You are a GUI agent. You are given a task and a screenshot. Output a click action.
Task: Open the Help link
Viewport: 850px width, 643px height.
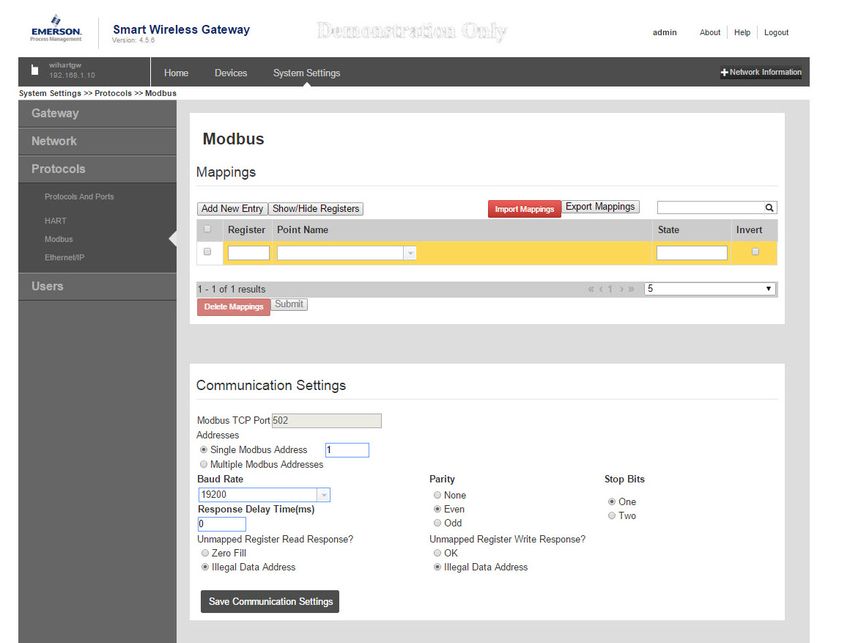(x=742, y=33)
